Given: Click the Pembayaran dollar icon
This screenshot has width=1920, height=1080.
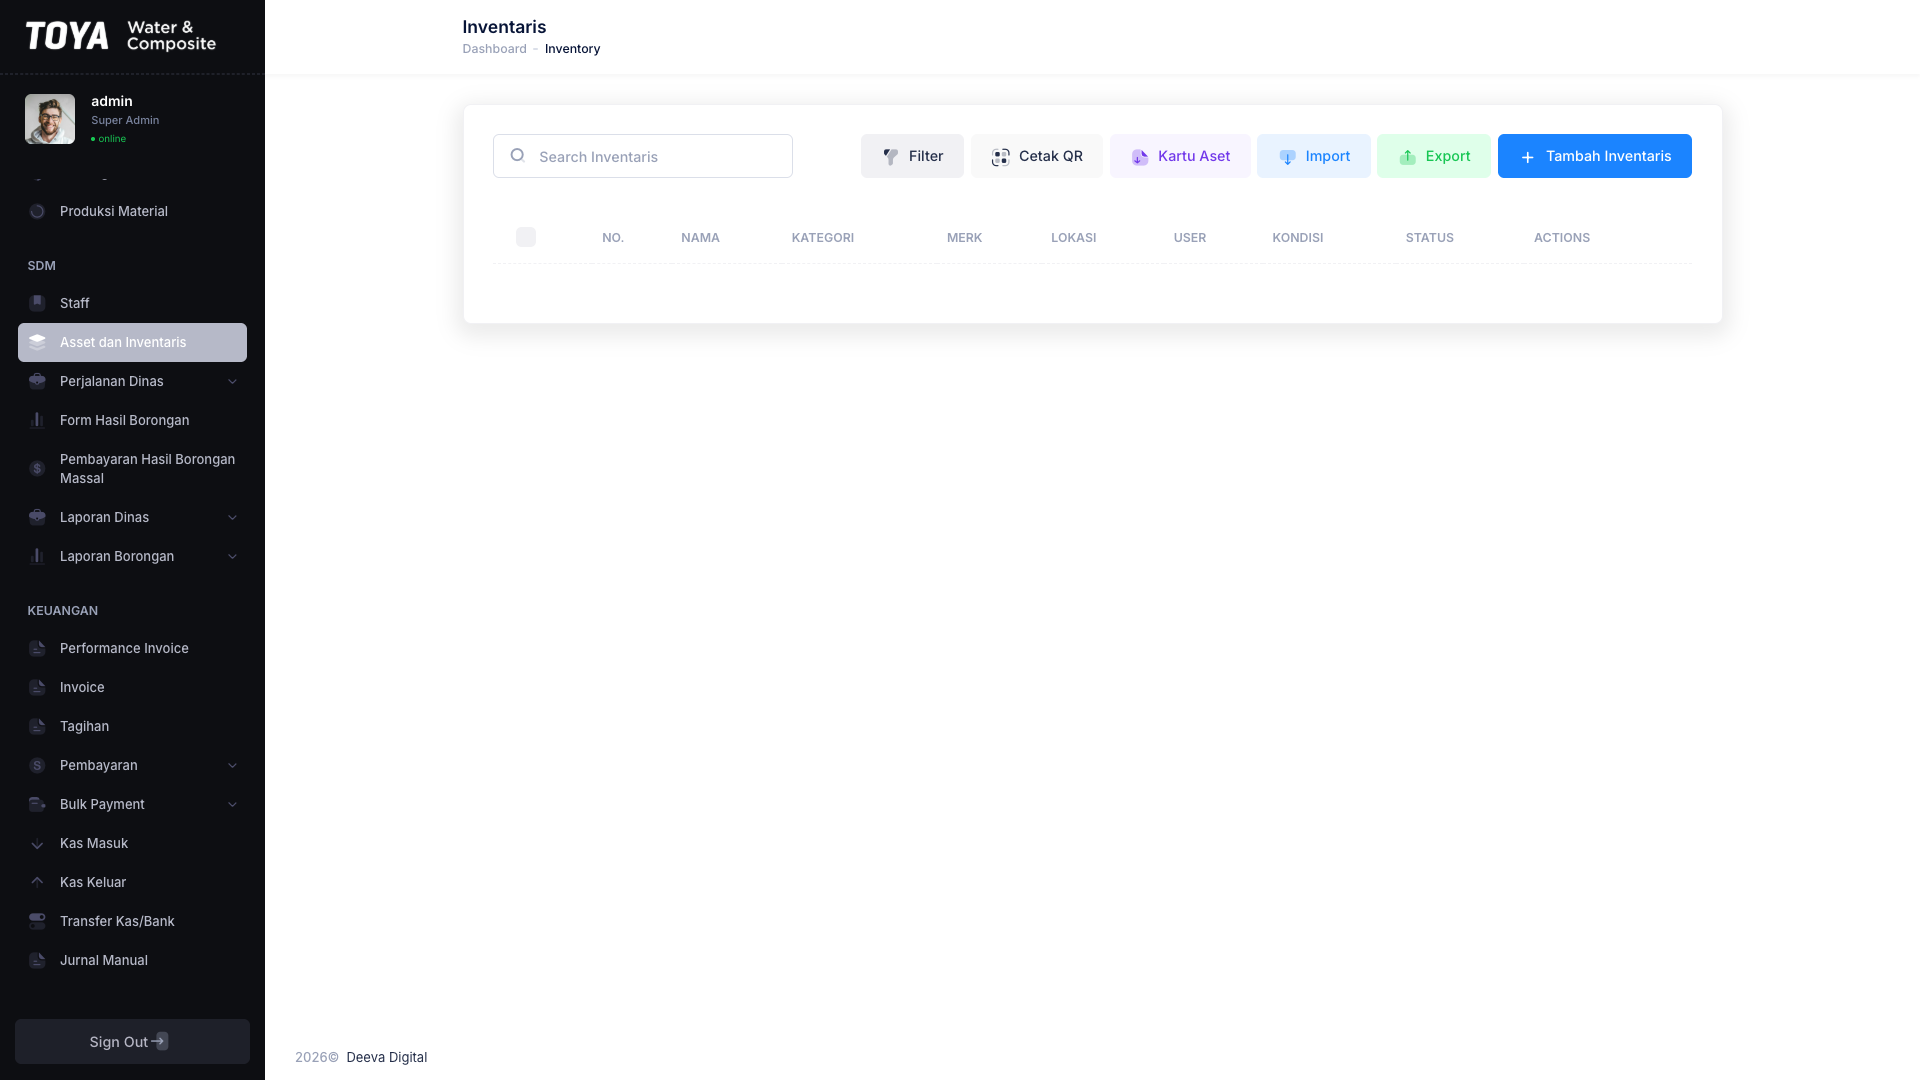Looking at the screenshot, I should click(37, 765).
